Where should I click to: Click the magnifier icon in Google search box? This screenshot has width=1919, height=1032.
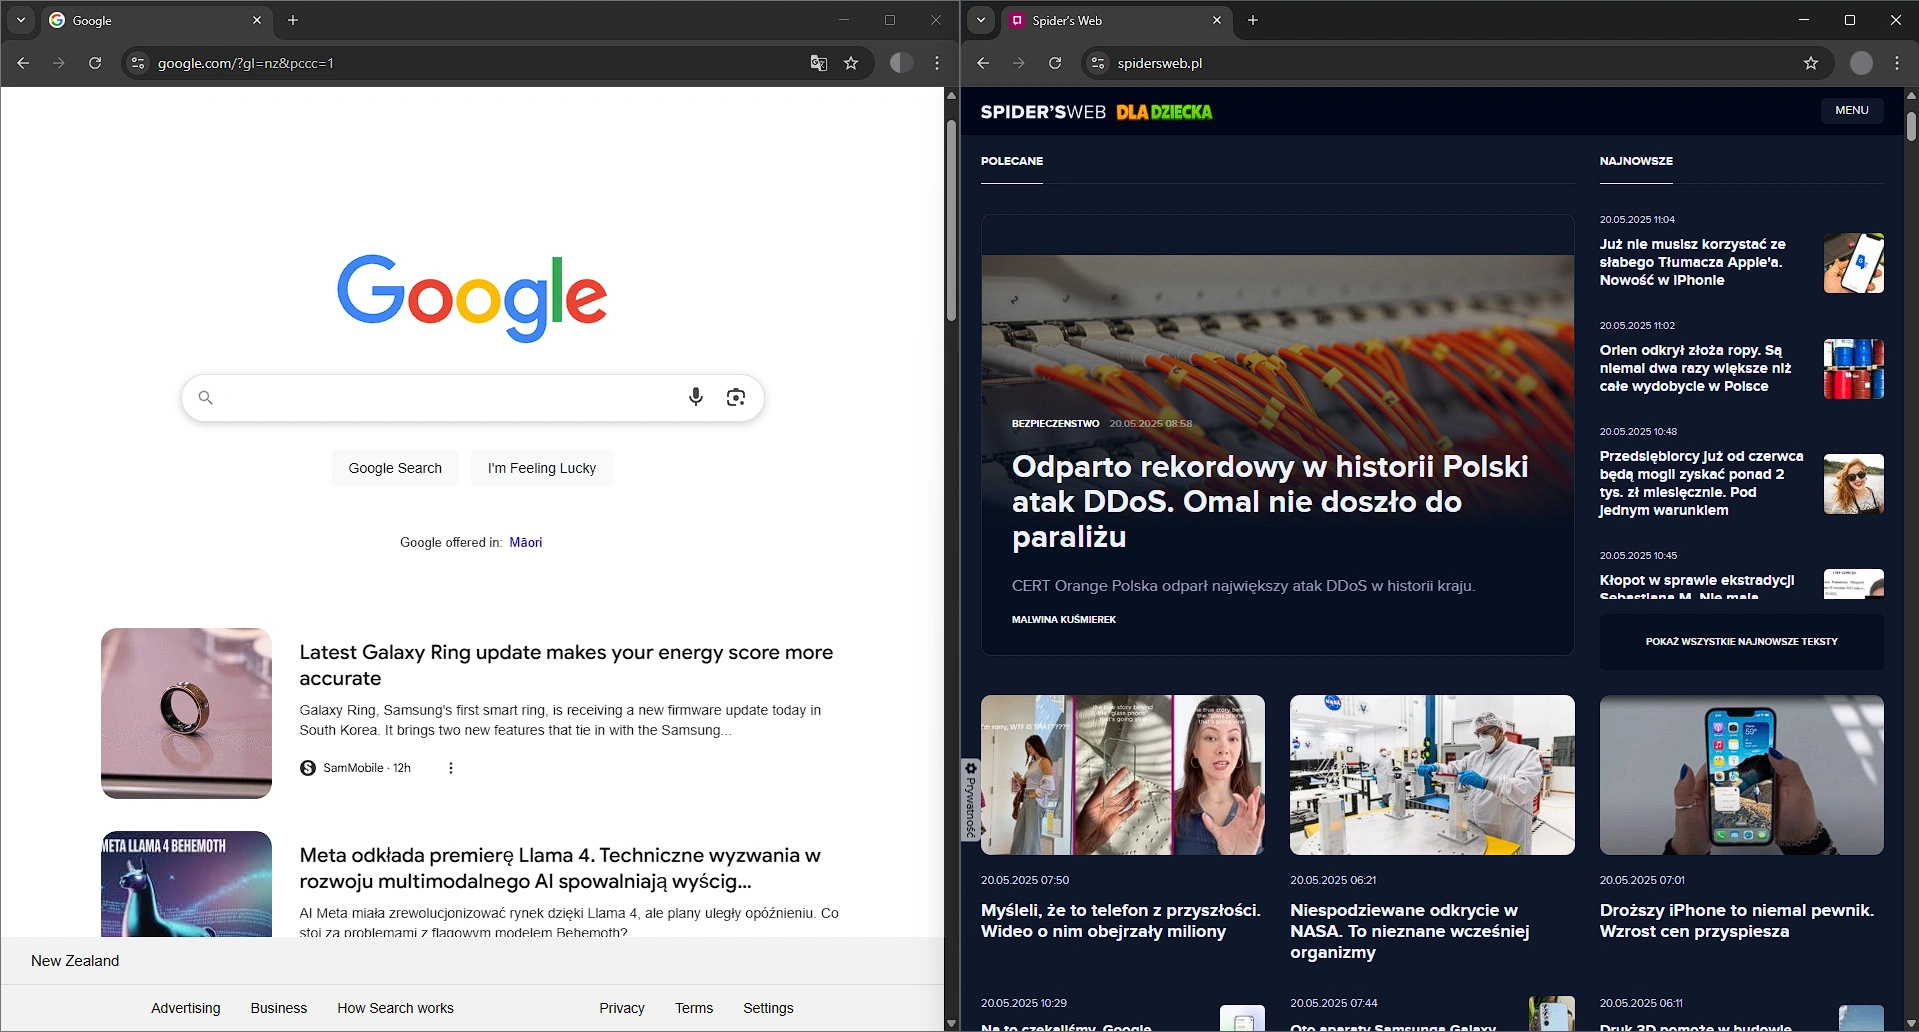click(205, 397)
